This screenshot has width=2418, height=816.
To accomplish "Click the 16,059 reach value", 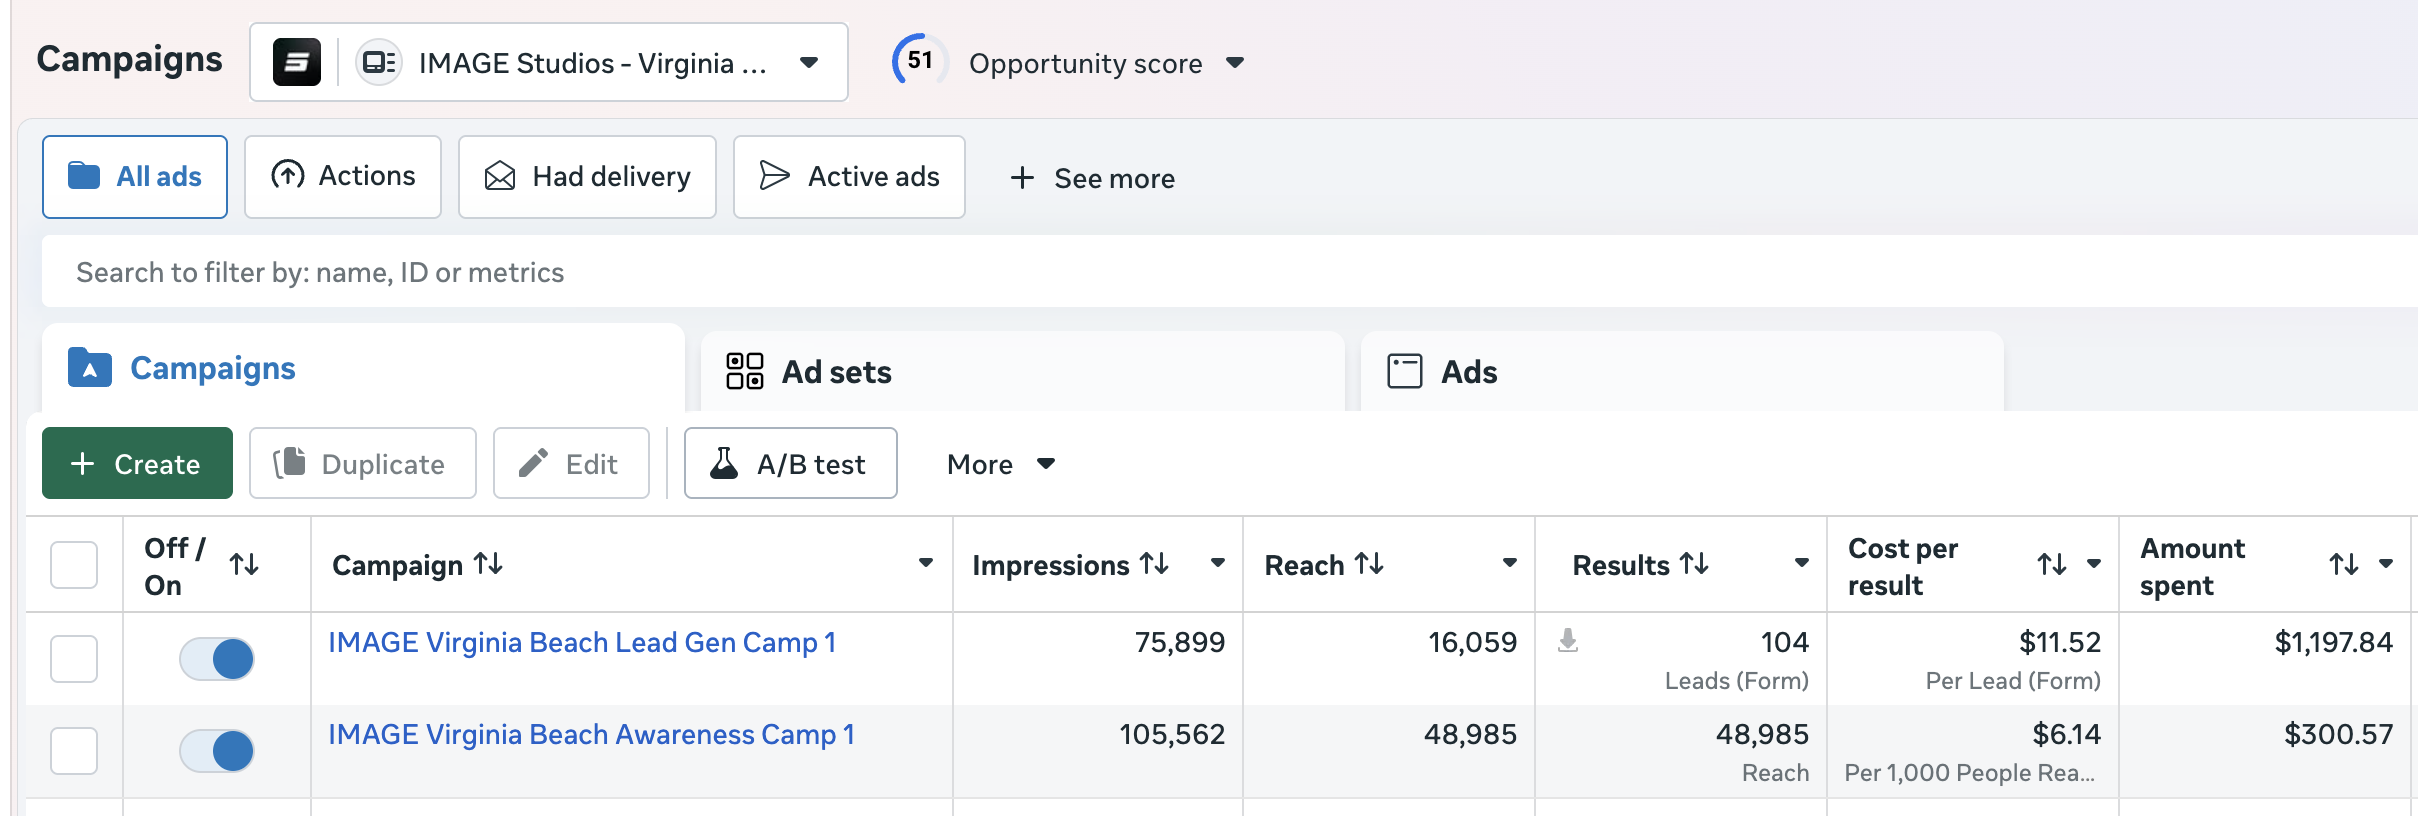I will (1473, 642).
